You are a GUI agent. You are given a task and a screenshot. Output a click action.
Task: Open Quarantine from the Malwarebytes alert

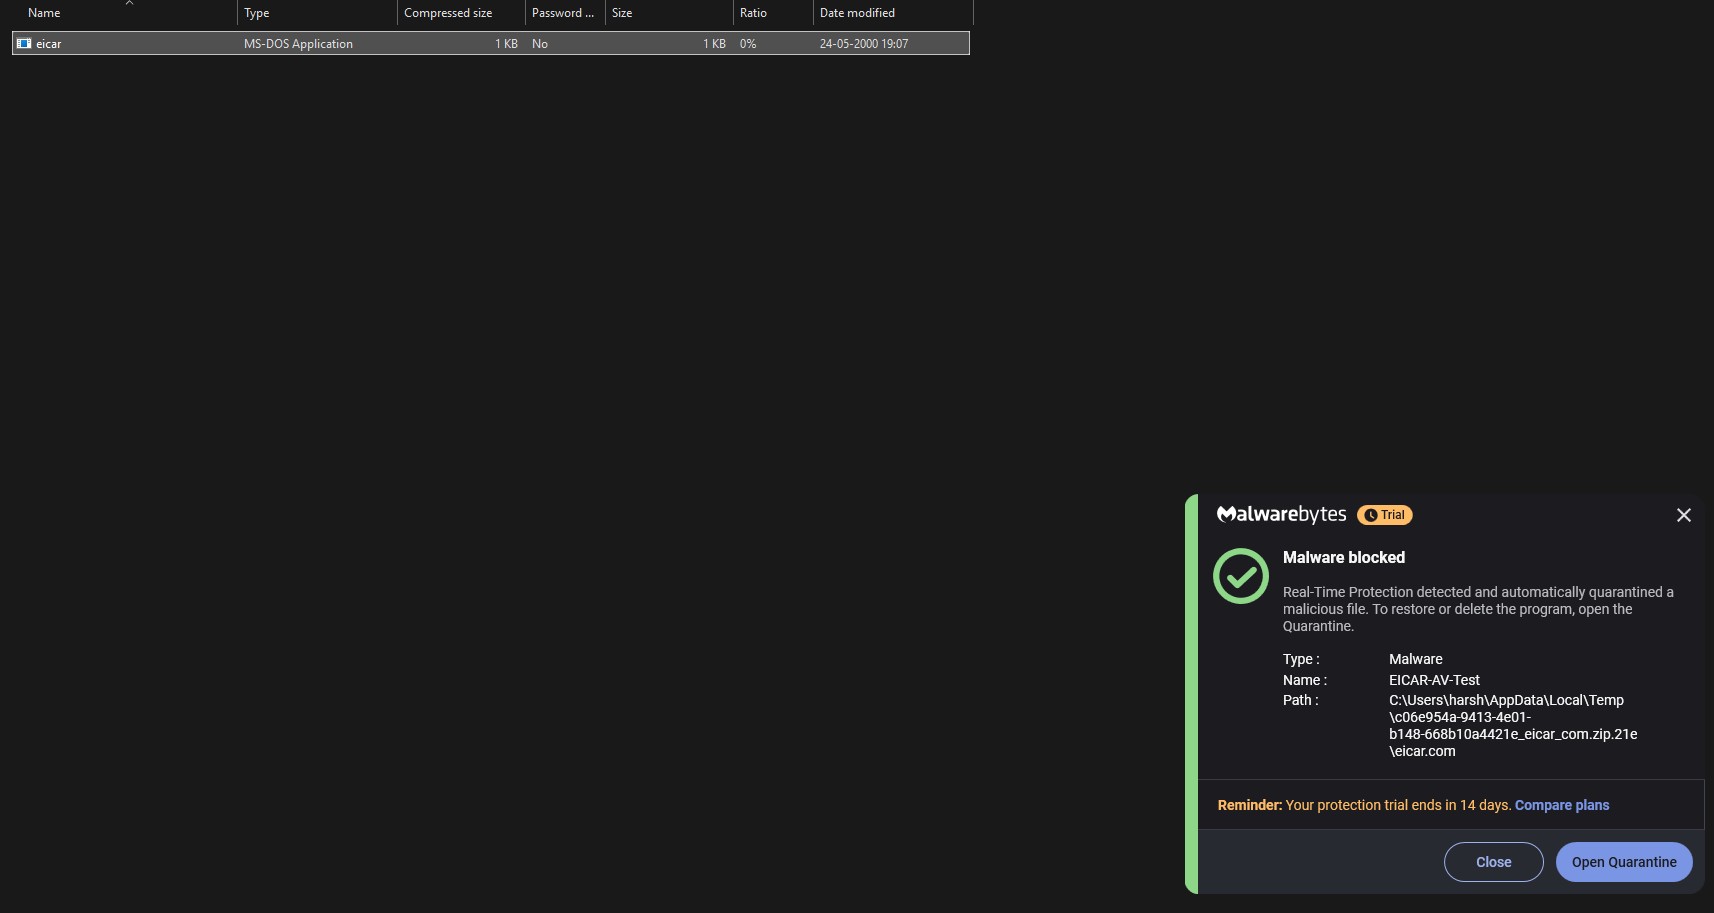point(1624,862)
